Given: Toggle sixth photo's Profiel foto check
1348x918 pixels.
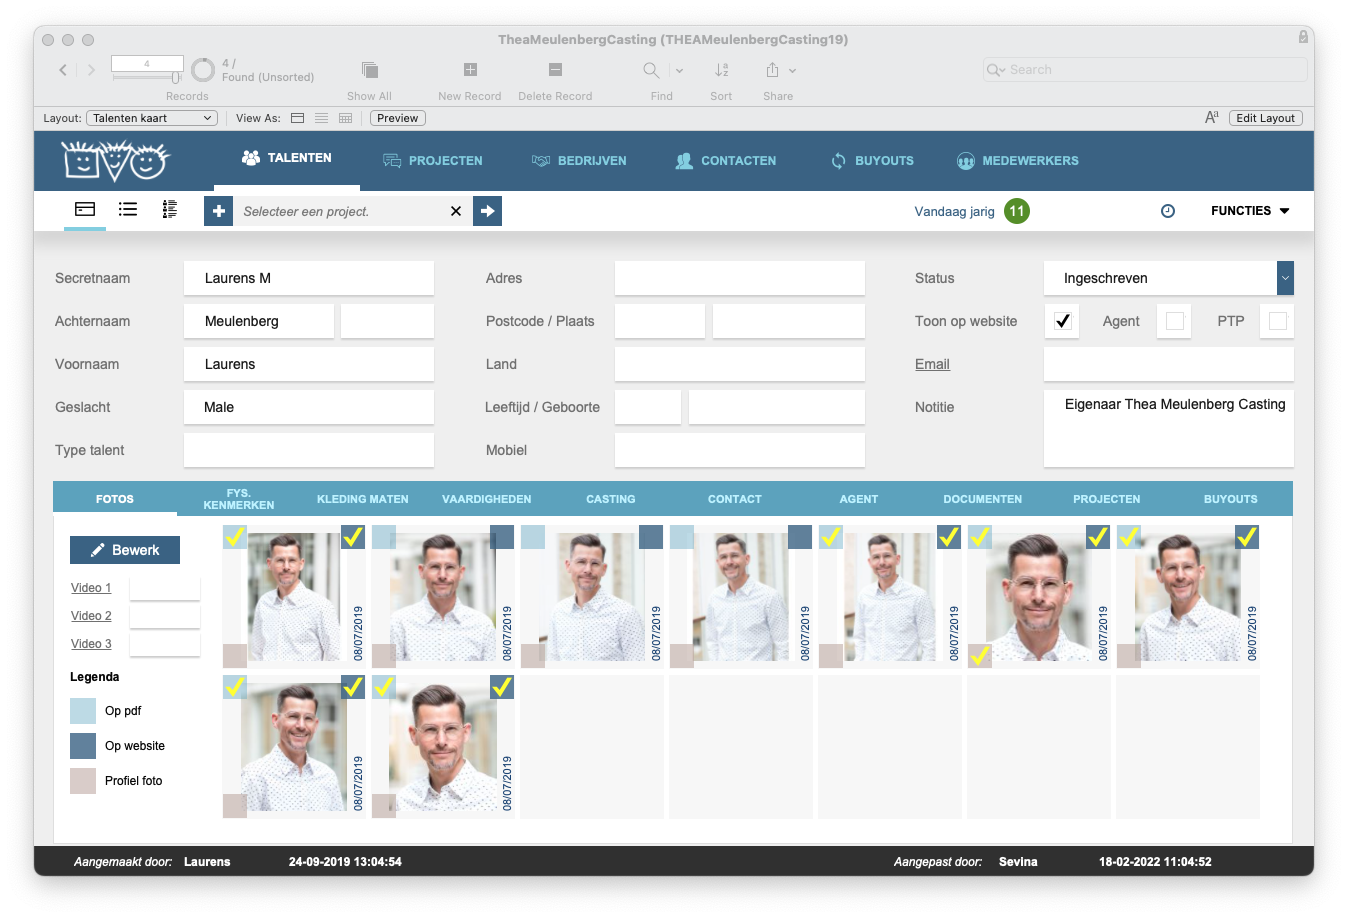Looking at the screenshot, I should (x=980, y=656).
